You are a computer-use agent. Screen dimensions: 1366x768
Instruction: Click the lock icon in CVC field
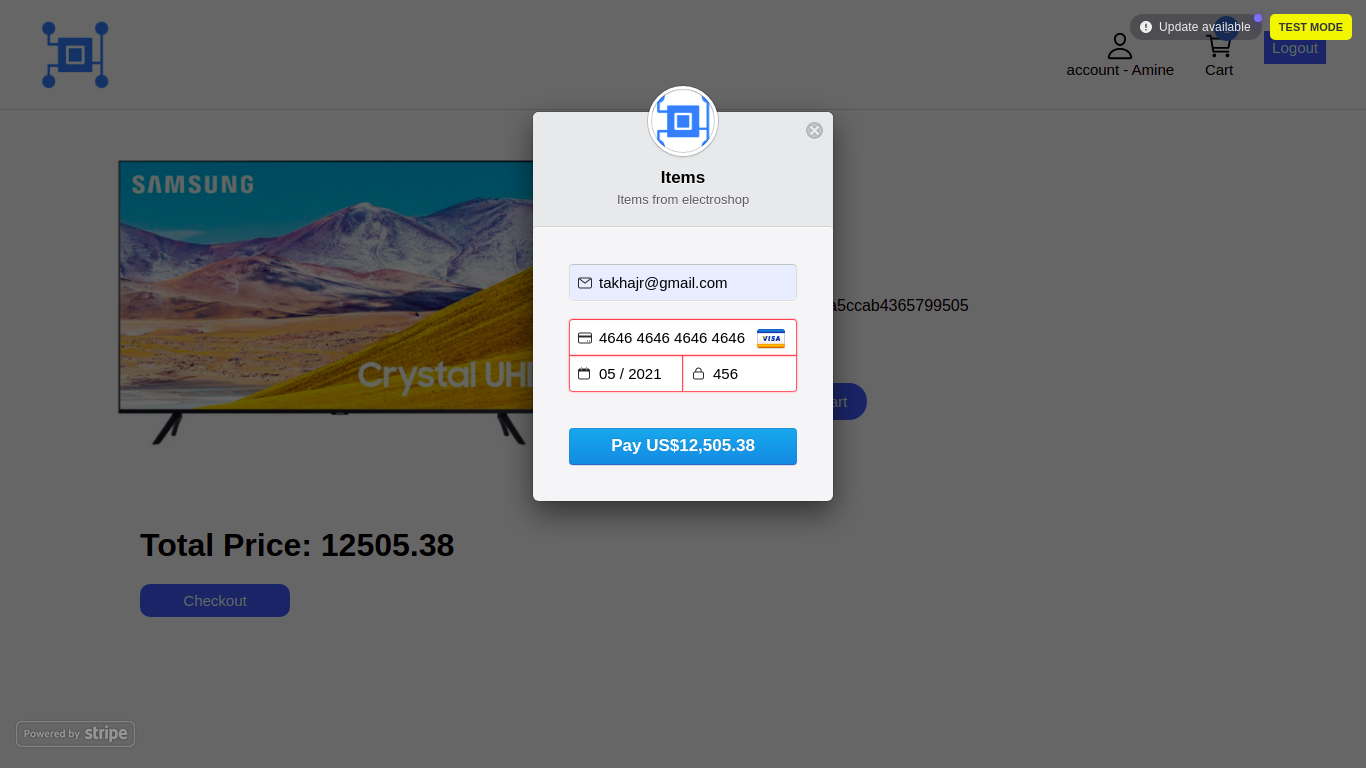click(x=699, y=374)
